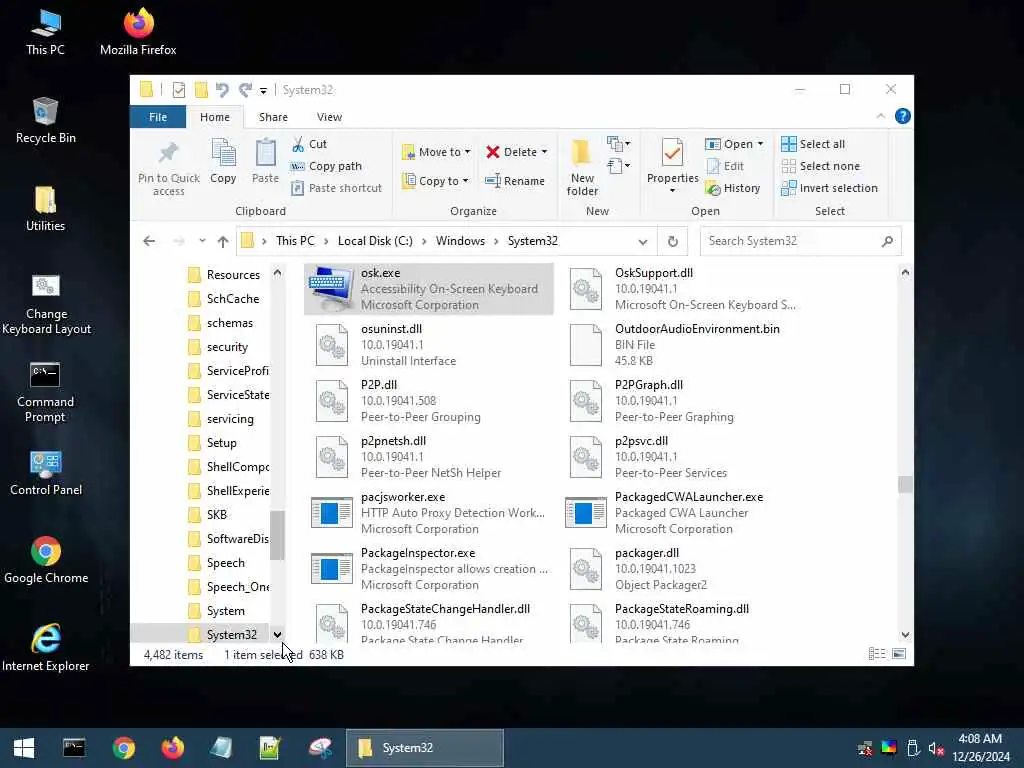1024x768 pixels.
Task: Click the Undo icon in title bar
Action: pyautogui.click(x=222, y=89)
